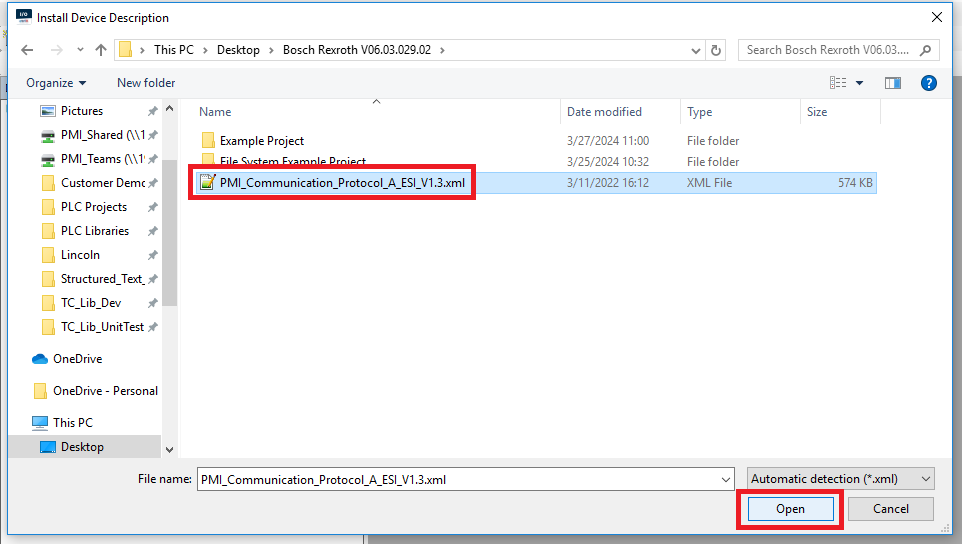
Task: Open the Organize dropdown menu
Action: click(x=56, y=83)
